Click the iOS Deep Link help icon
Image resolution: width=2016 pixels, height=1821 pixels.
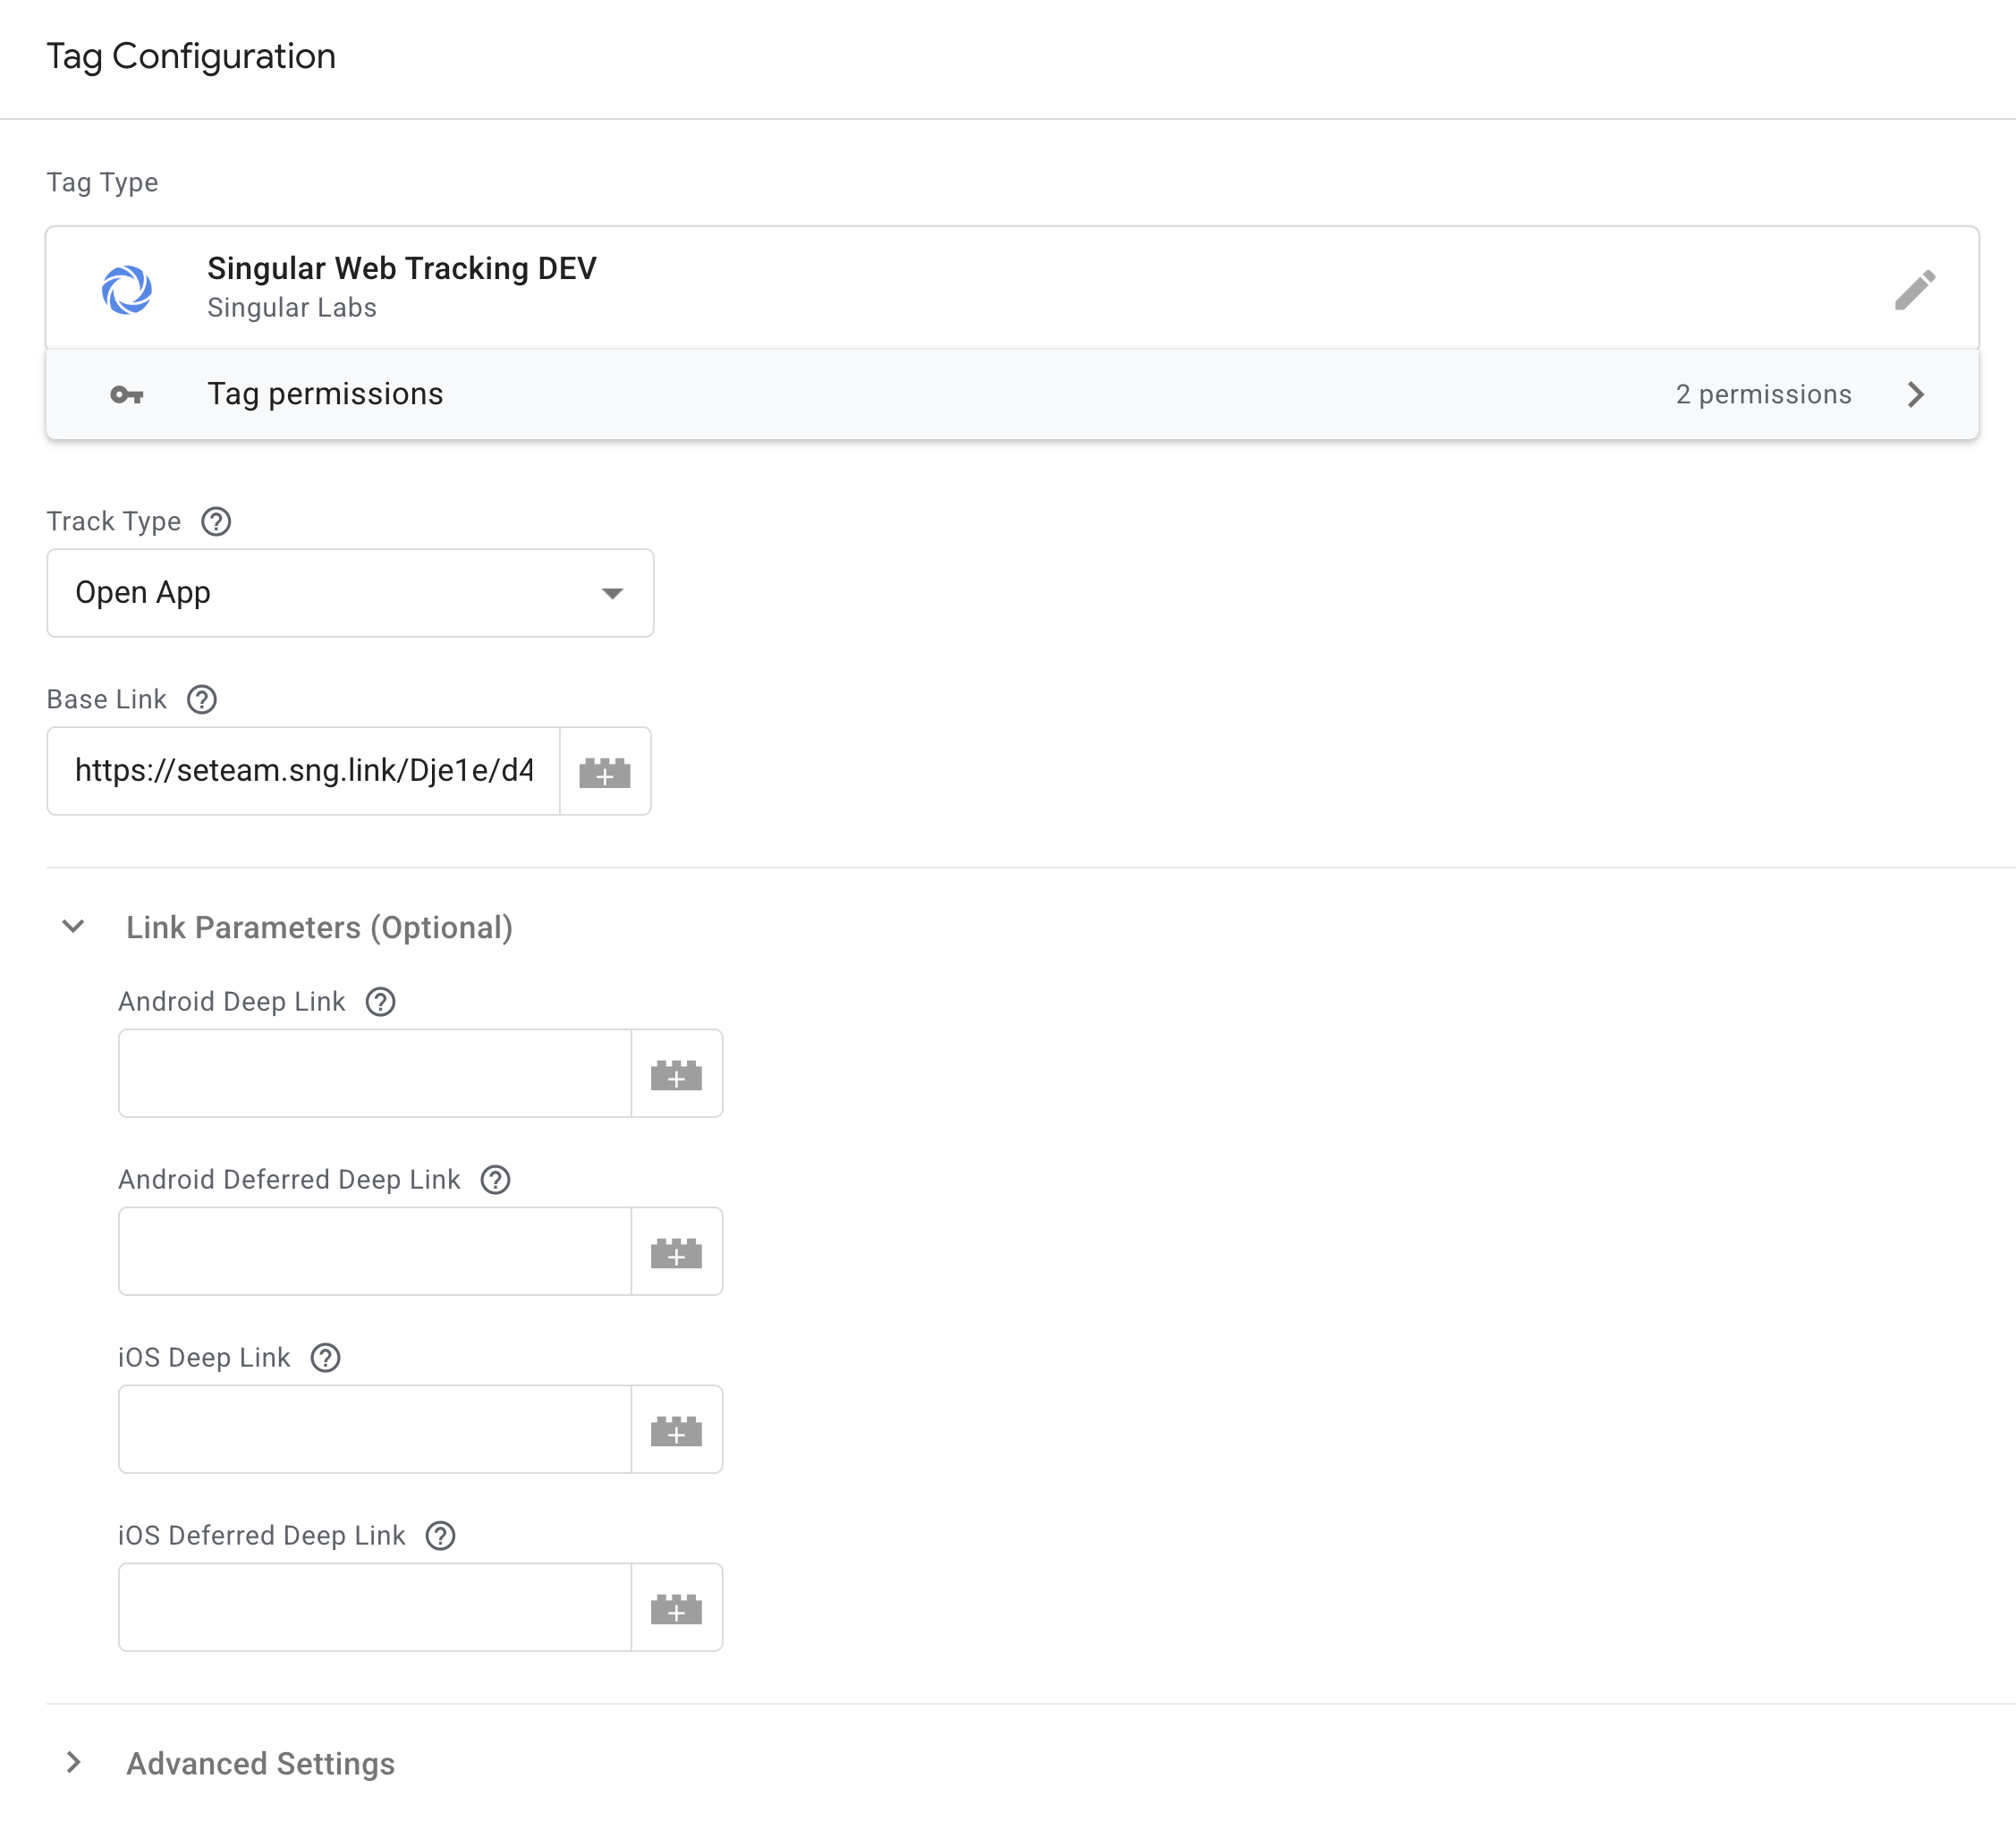pyautogui.click(x=325, y=1357)
